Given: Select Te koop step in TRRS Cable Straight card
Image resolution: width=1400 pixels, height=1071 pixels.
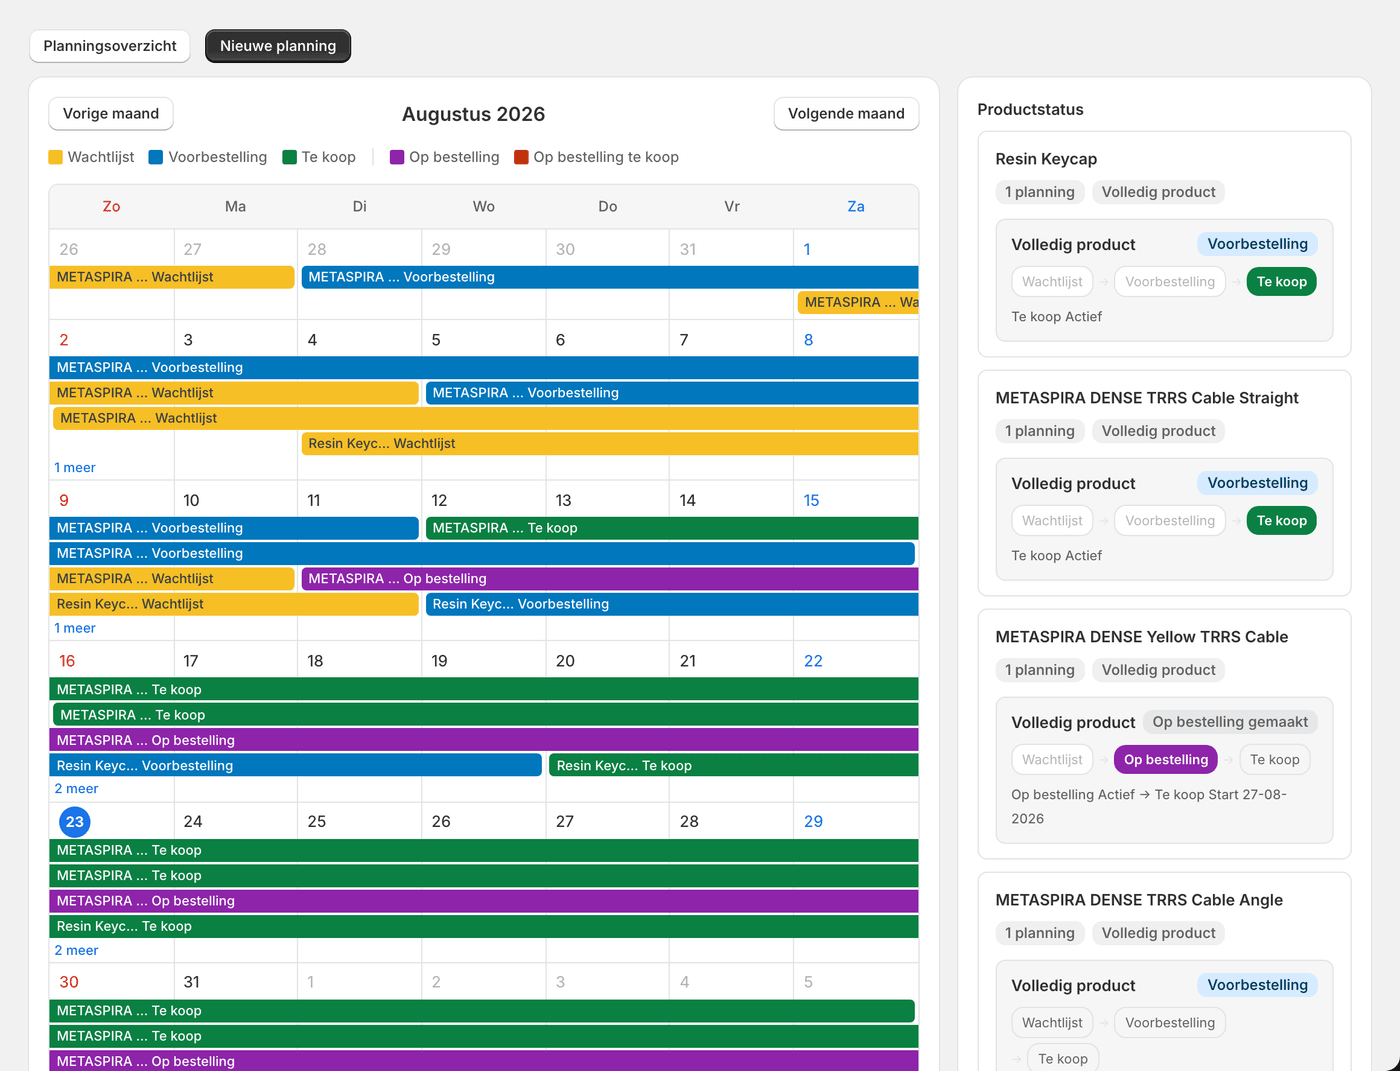Looking at the screenshot, I should pos(1282,521).
